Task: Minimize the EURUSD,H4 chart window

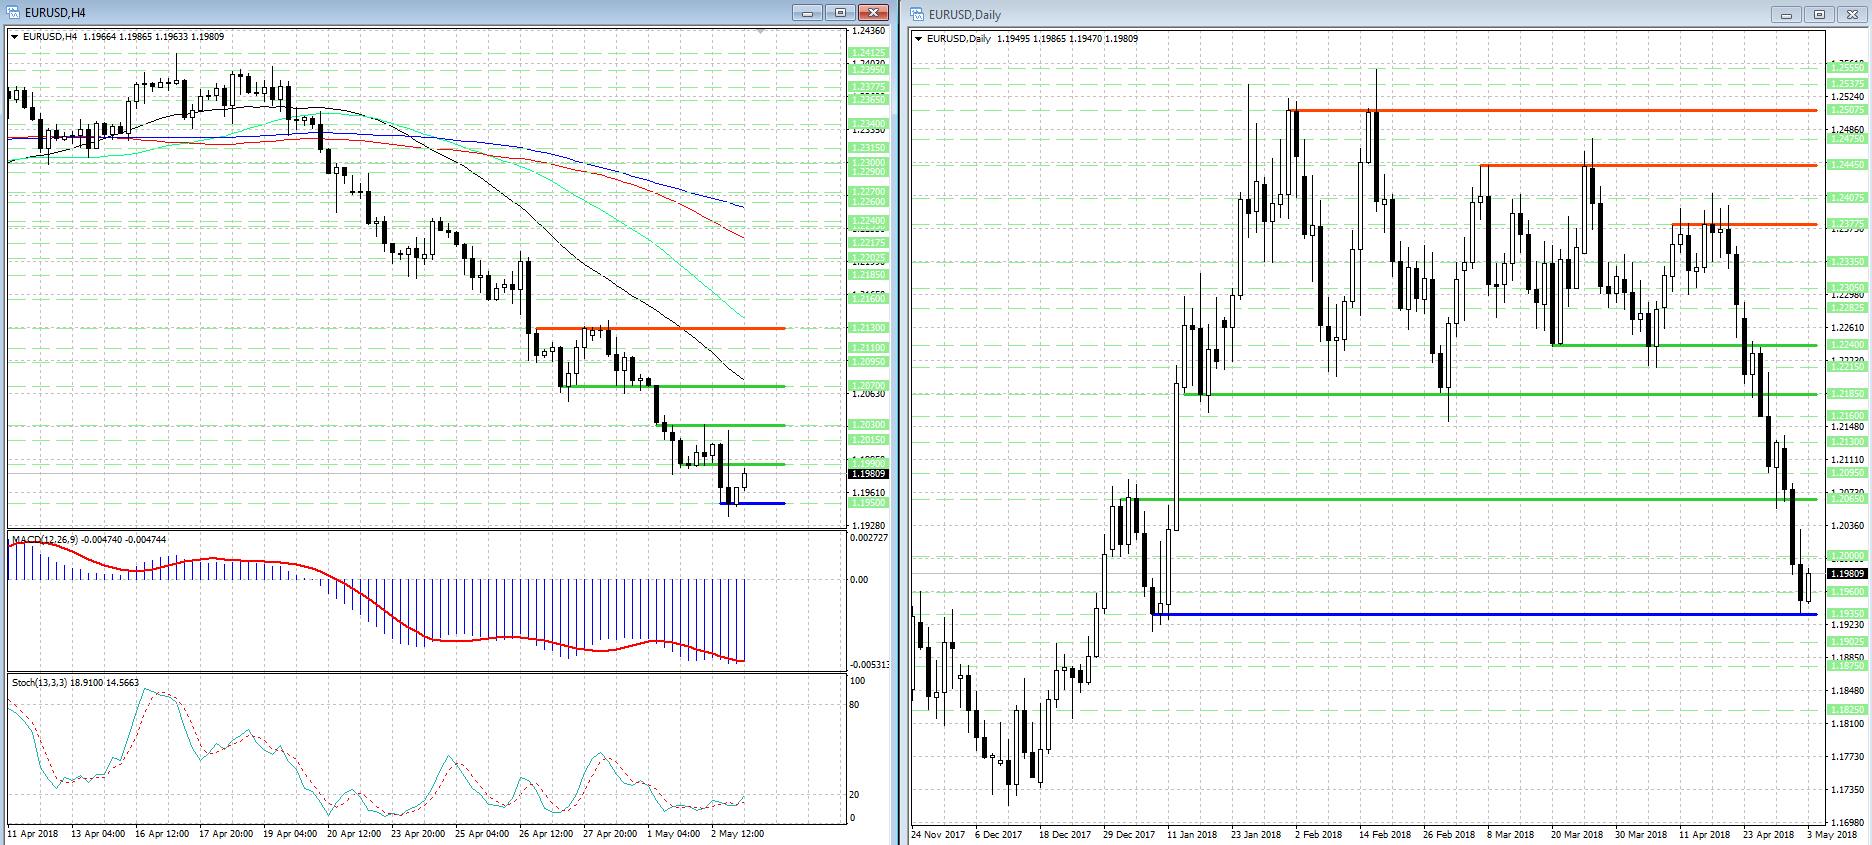Action: 807,13
